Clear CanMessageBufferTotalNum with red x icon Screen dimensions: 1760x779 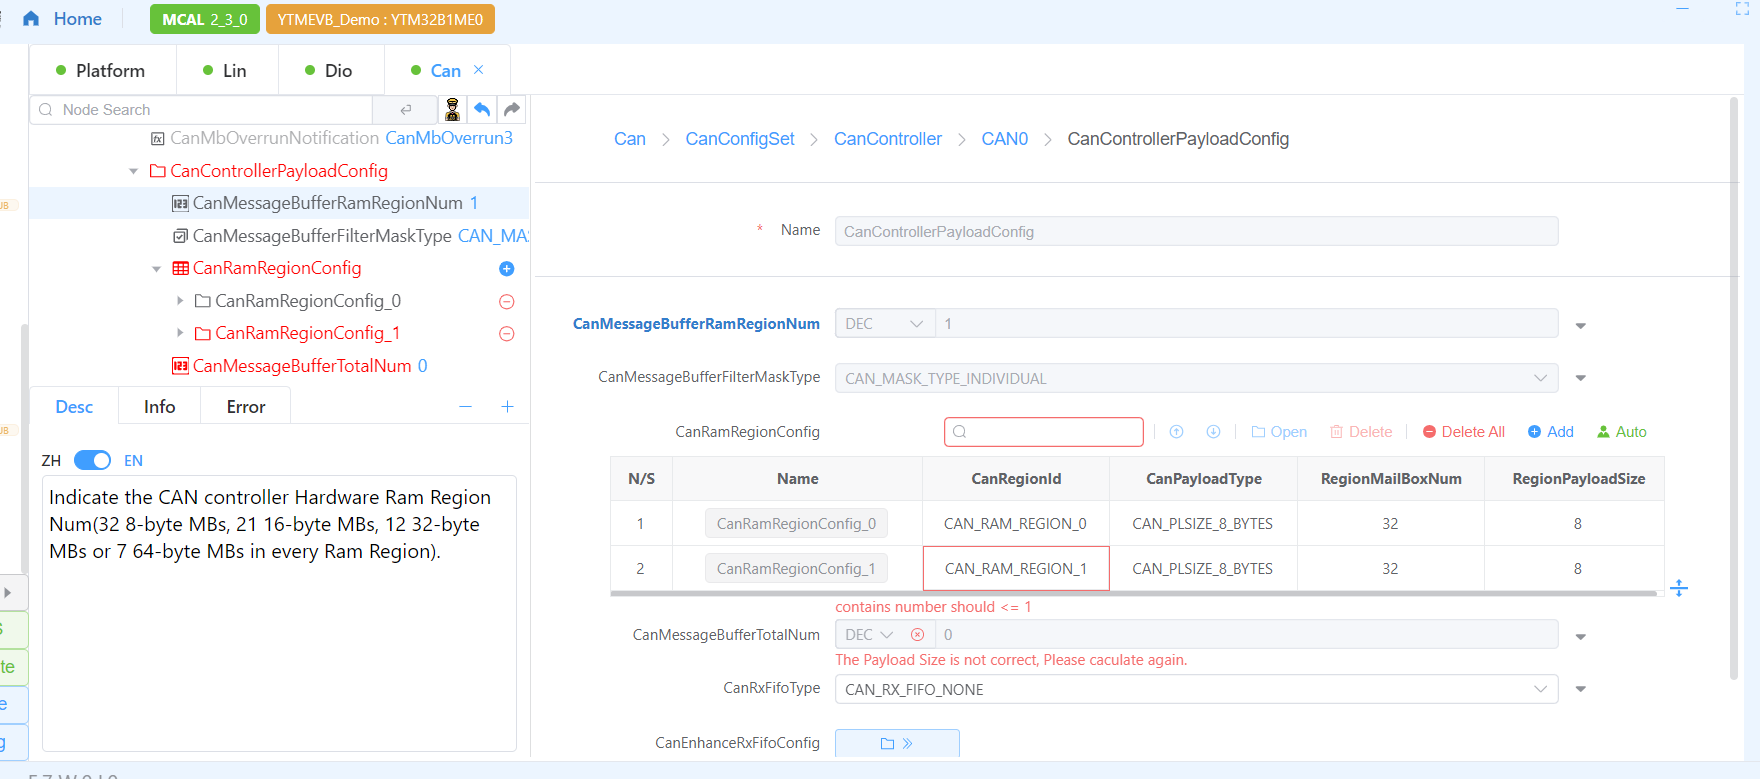tap(917, 635)
